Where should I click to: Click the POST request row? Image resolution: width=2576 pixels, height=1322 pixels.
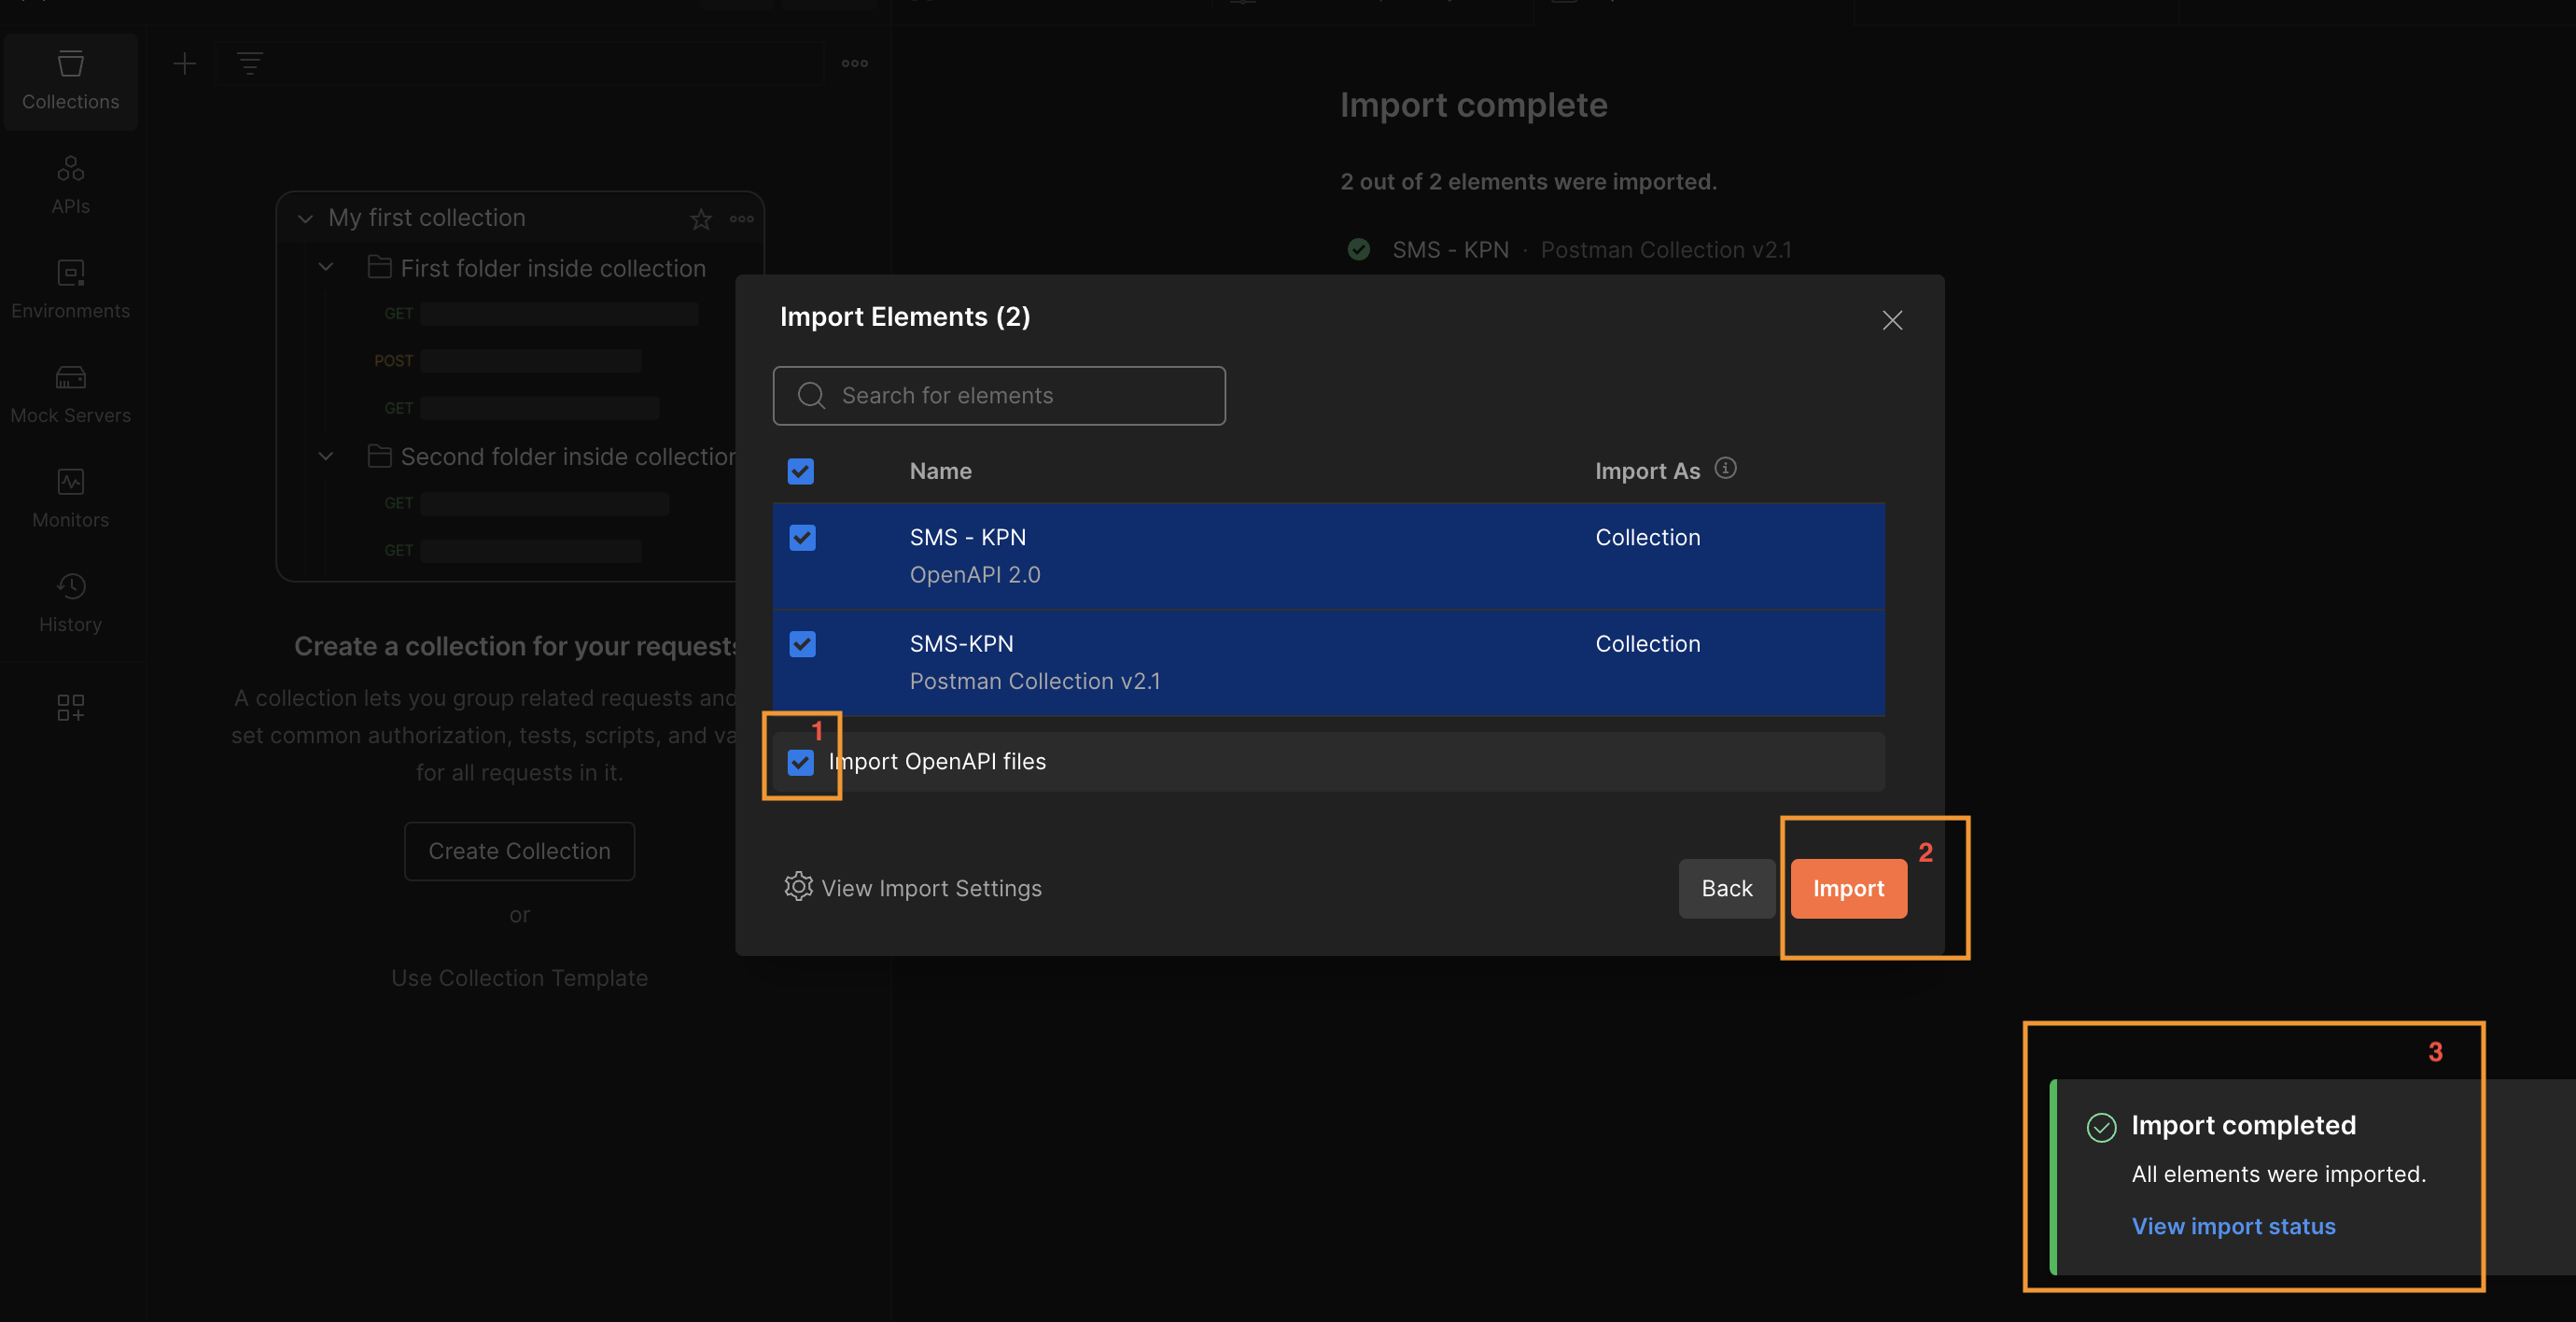point(507,361)
